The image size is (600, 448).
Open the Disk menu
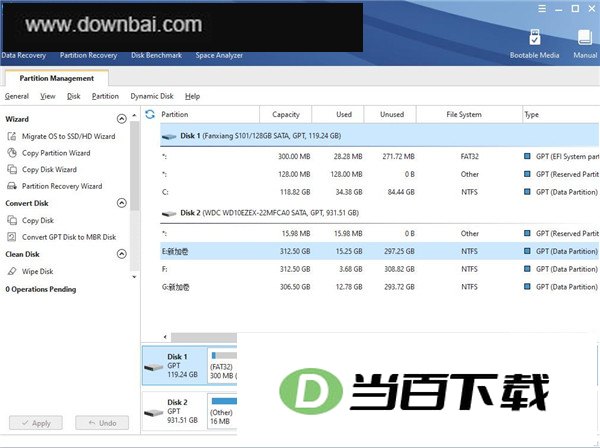click(x=73, y=96)
